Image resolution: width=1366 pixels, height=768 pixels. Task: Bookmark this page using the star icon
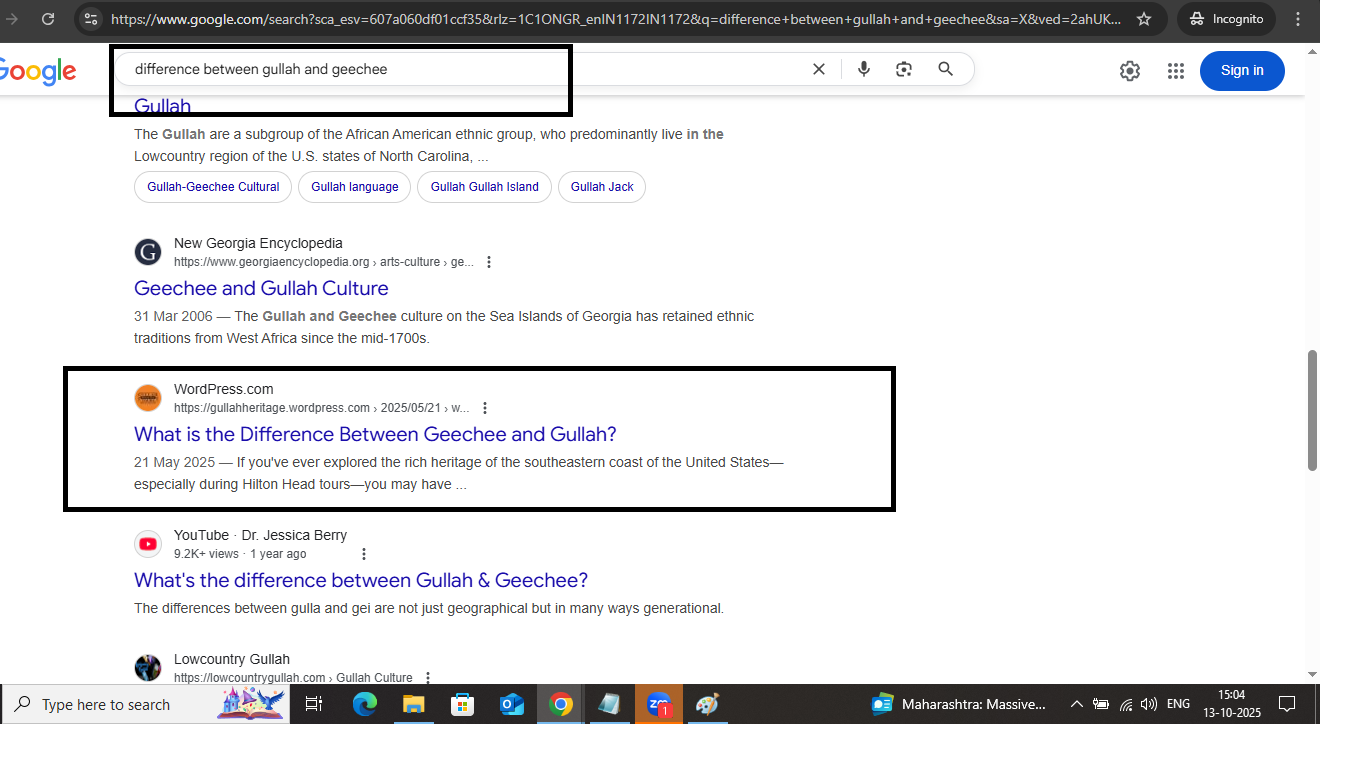coord(1144,18)
